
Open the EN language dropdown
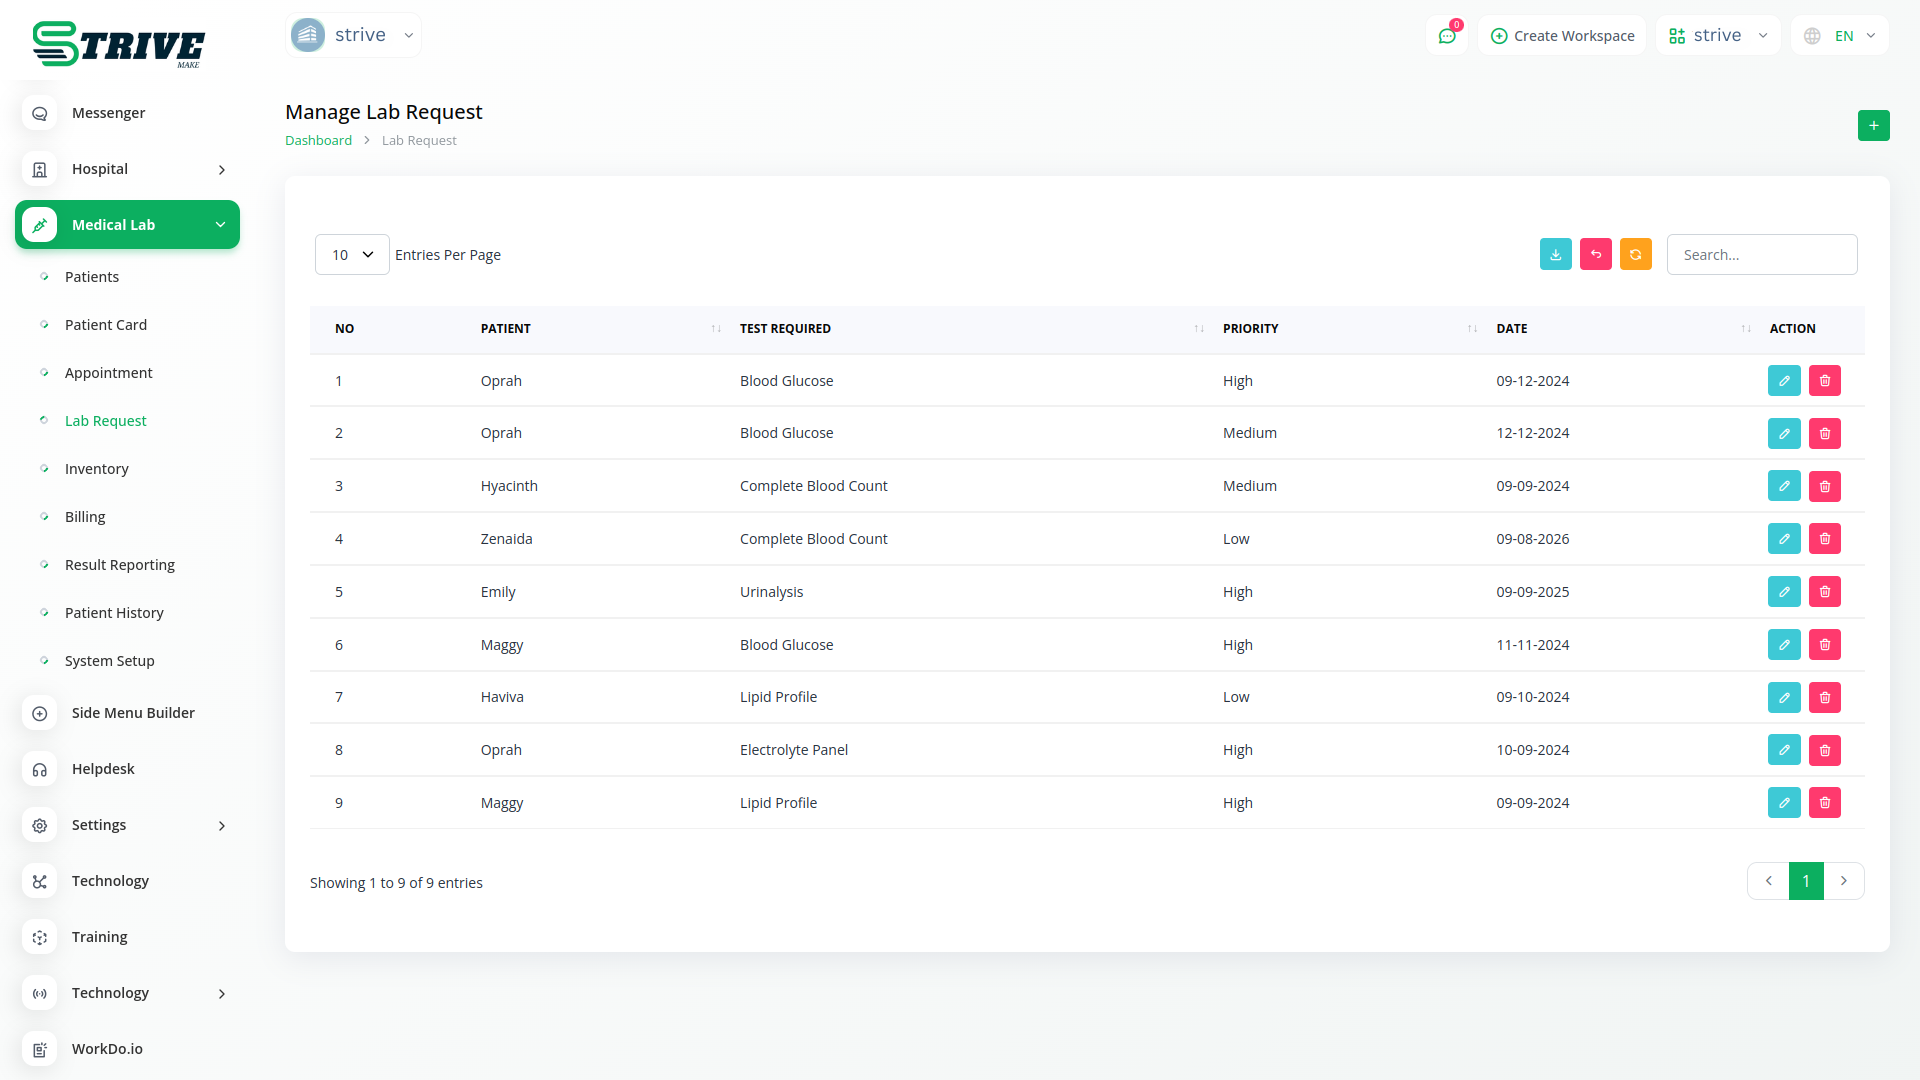pos(1840,36)
